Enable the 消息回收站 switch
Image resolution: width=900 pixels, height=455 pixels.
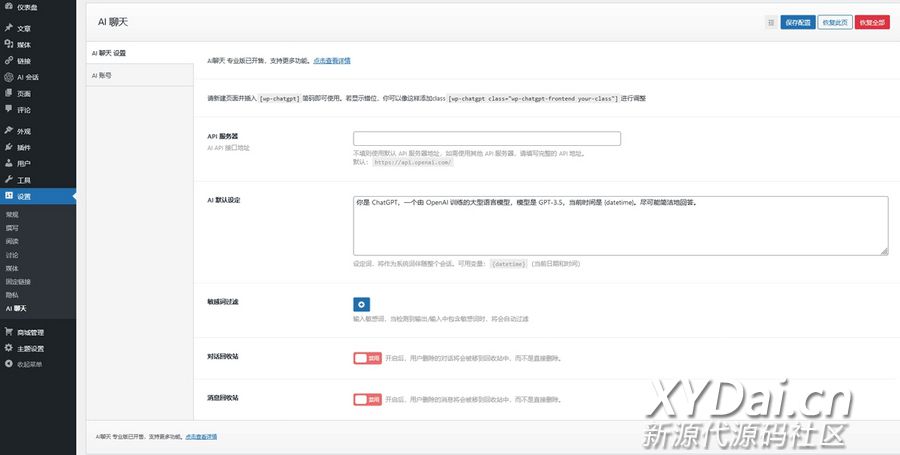pos(367,399)
